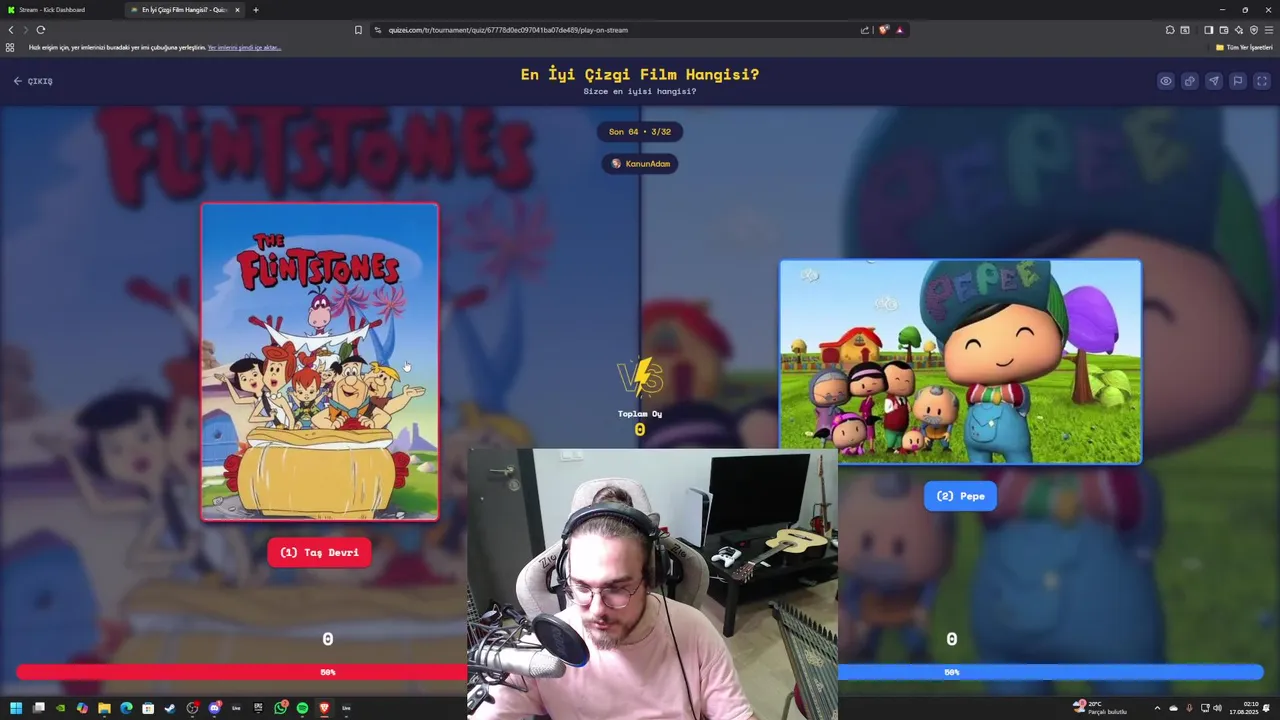Open NVIDIA app from taskbar
The height and width of the screenshot is (720, 1280).
[x=61, y=708]
